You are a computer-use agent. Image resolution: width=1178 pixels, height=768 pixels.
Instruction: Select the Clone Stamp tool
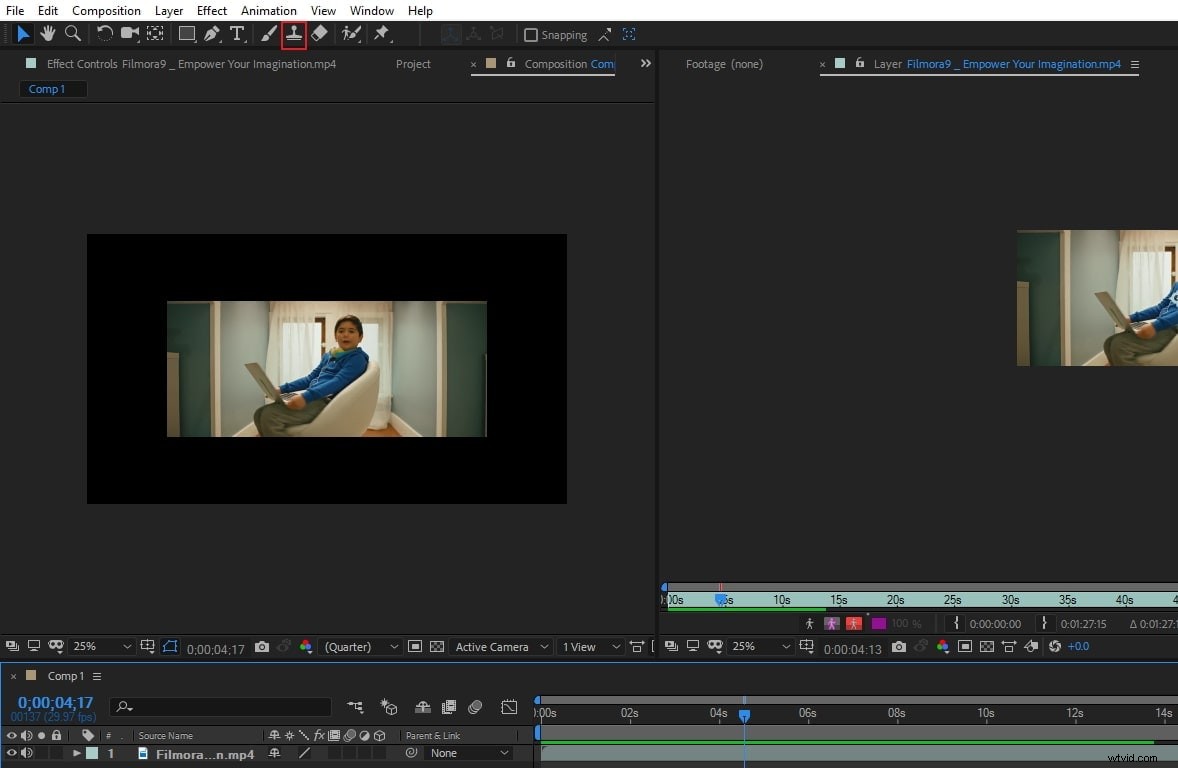(x=293, y=34)
